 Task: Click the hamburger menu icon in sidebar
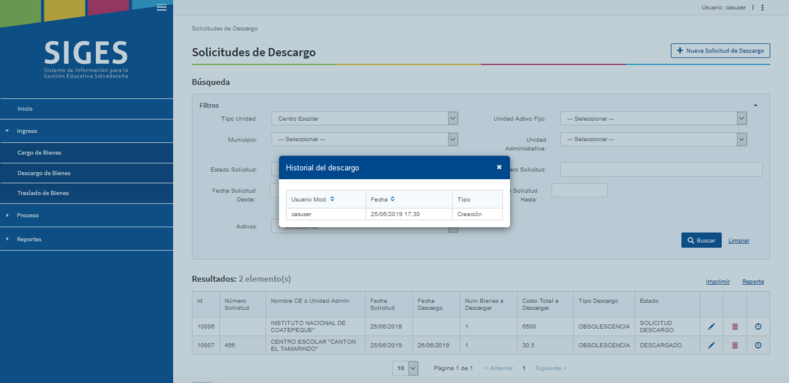click(162, 7)
